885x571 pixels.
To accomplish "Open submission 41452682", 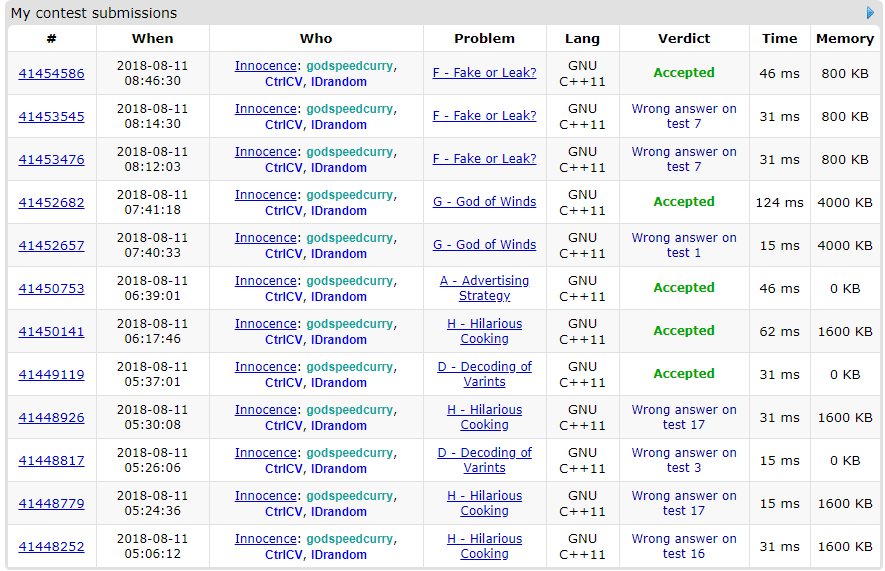I will 51,203.
